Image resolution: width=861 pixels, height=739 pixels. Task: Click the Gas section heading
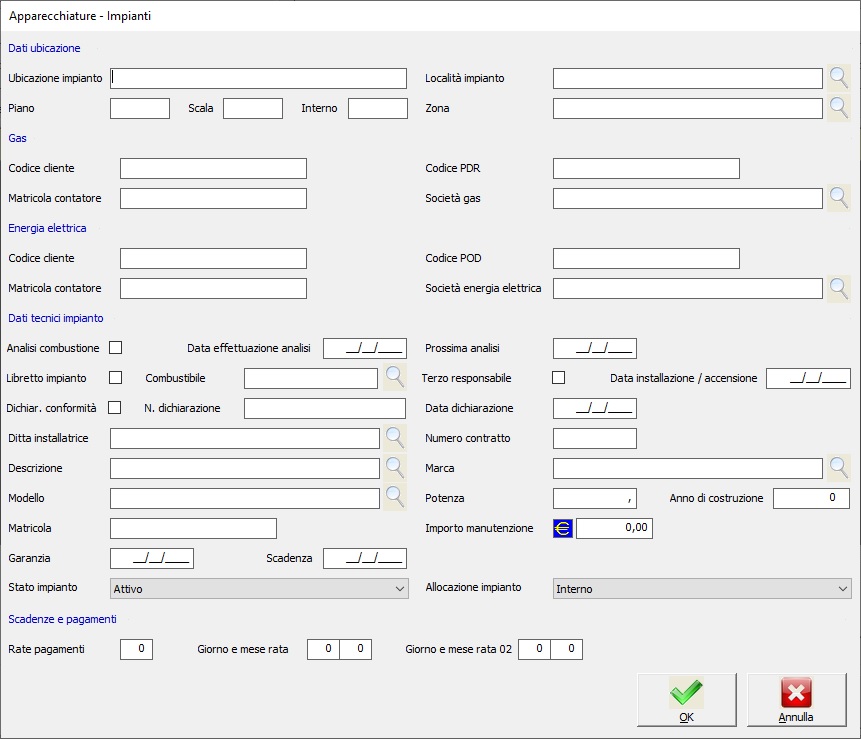tap(18, 138)
